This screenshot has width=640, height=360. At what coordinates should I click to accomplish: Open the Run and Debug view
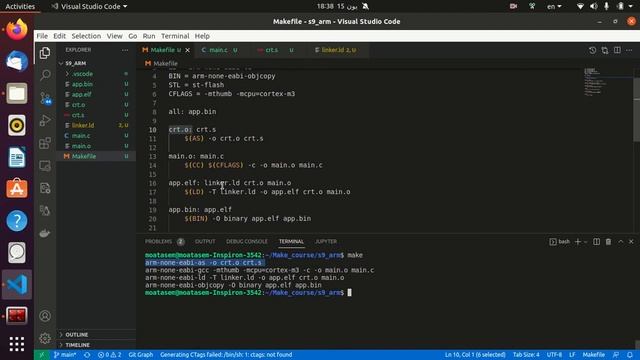45,120
